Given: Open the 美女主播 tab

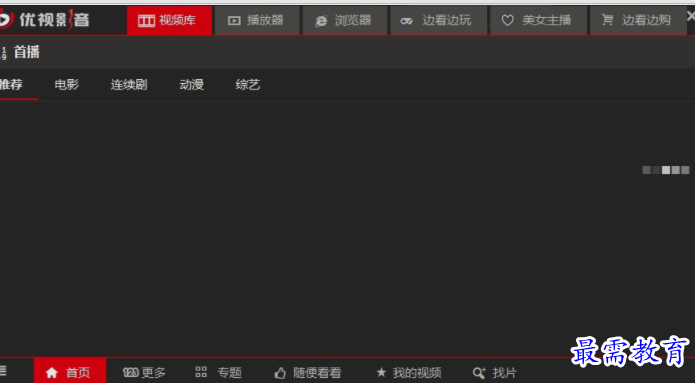Looking at the screenshot, I should (x=539, y=20).
